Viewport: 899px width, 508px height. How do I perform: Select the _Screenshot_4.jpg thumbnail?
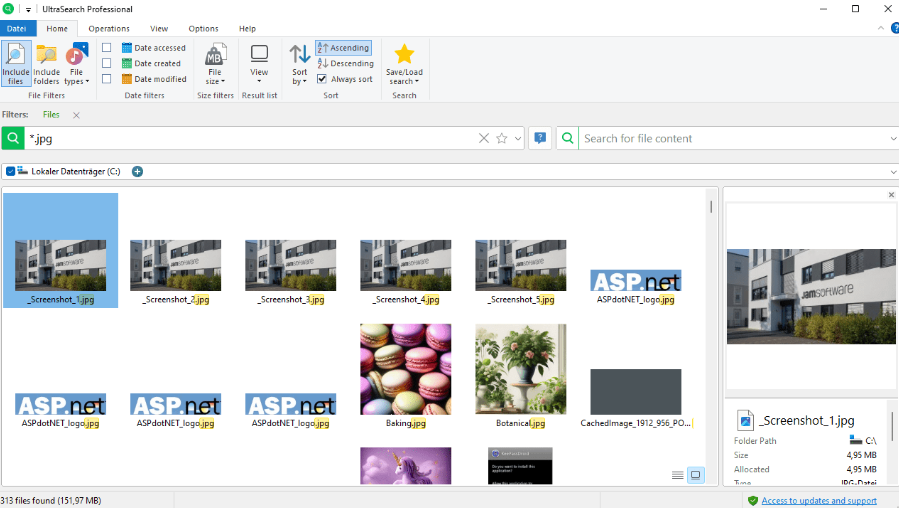click(x=405, y=265)
